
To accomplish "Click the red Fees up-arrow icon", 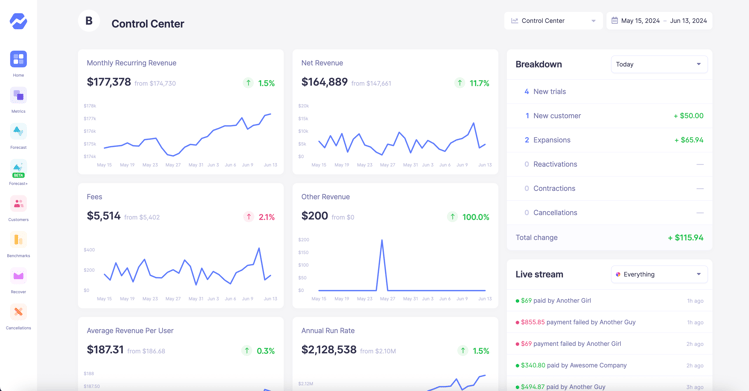I will click(x=248, y=217).
